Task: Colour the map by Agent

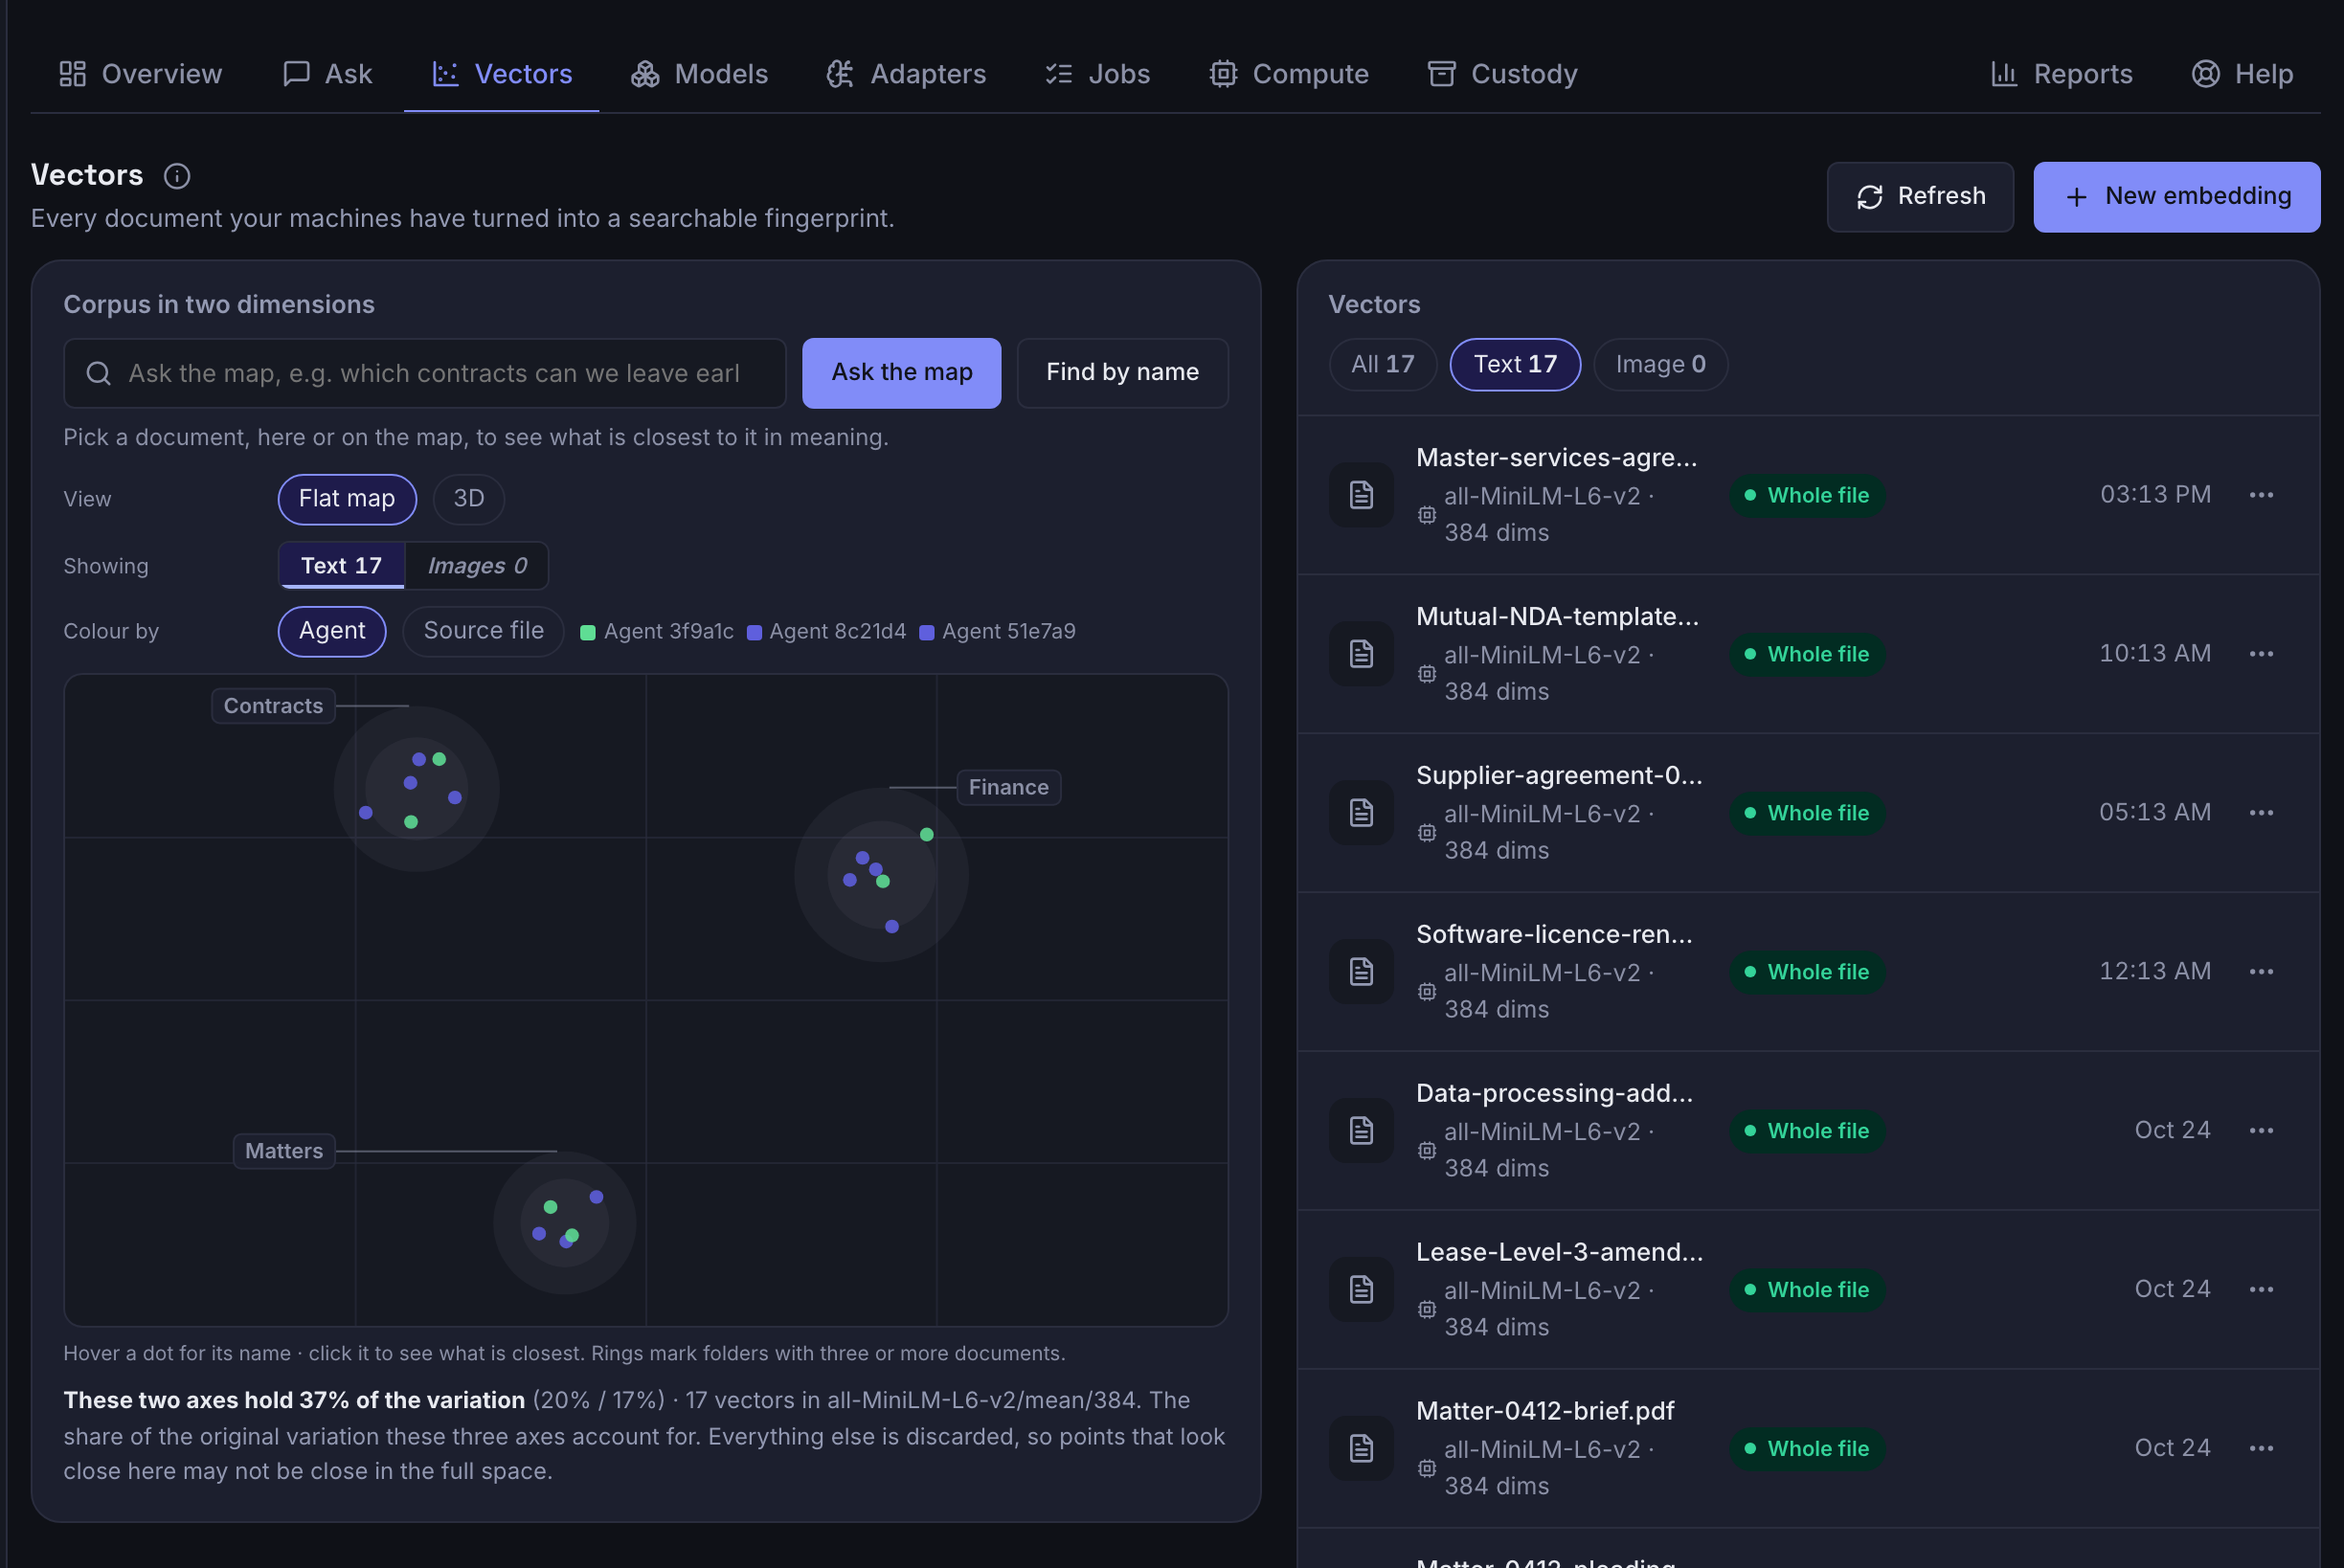Action: (332, 631)
